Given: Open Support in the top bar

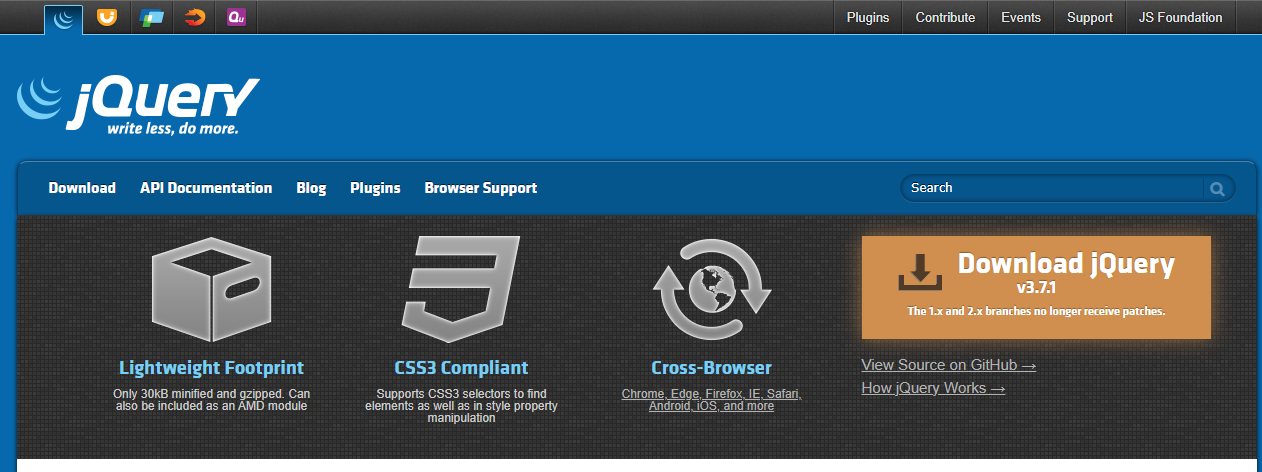Looking at the screenshot, I should (1090, 17).
